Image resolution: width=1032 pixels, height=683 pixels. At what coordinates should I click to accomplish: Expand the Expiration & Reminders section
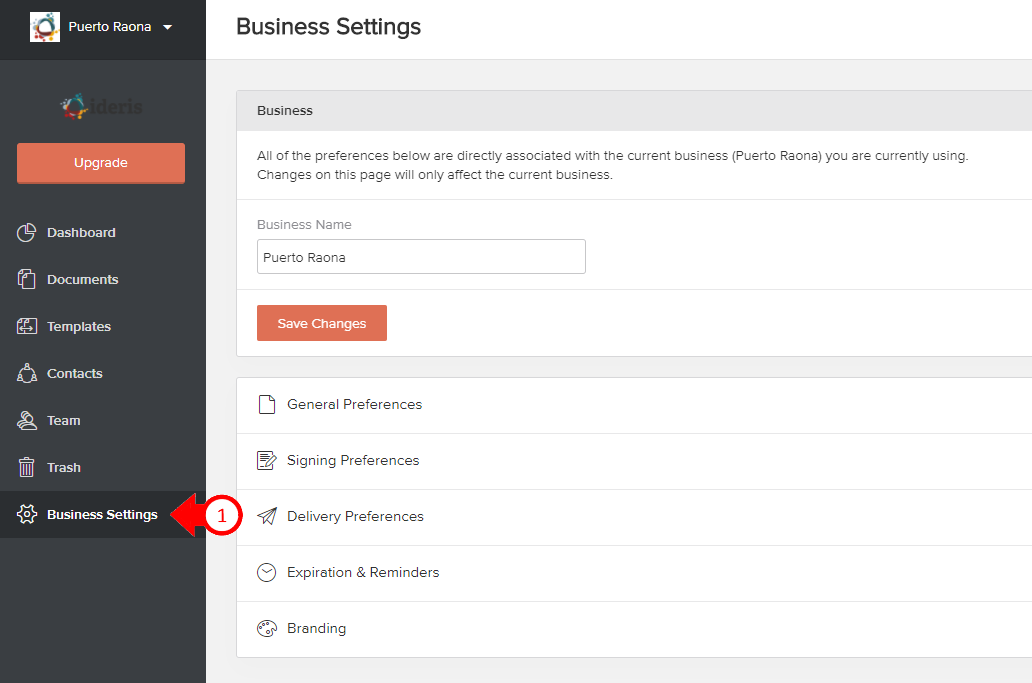tap(363, 573)
